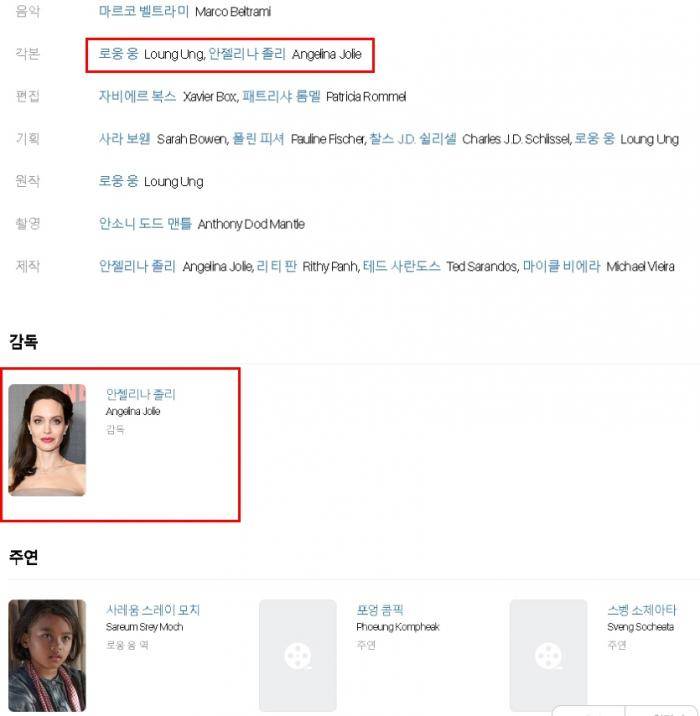This screenshot has height=716, width=700.
Task: Open the Ted Sarandos producer link
Action: (402, 266)
